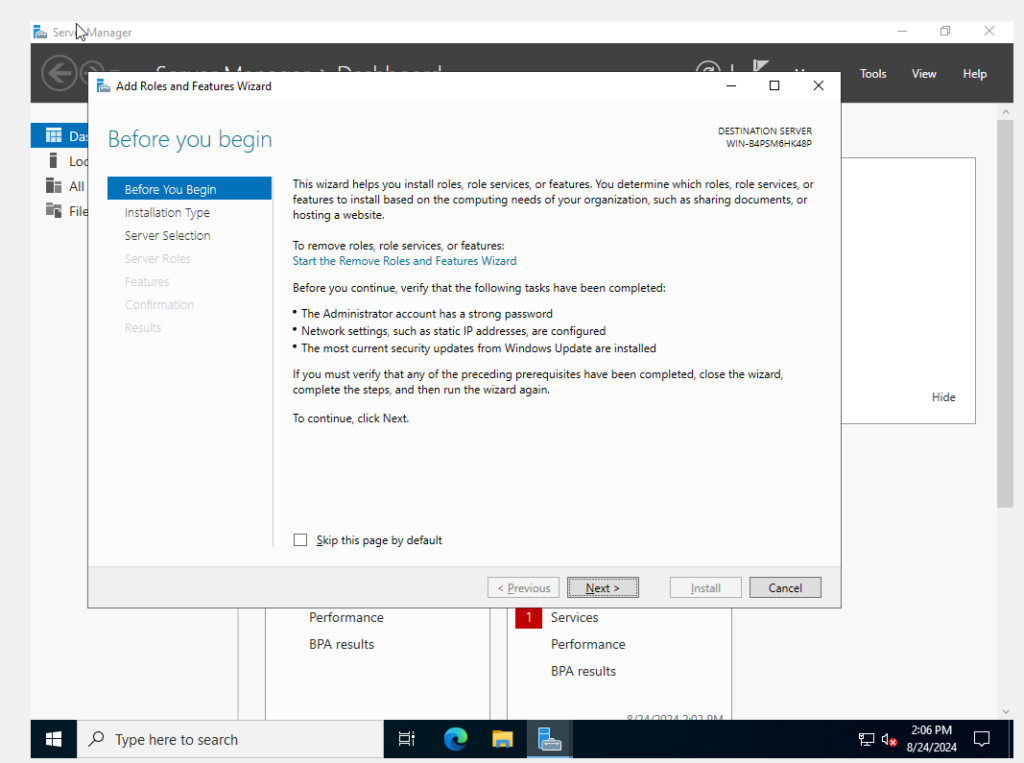Screen dimensions: 1024x763
Task: Click the Server Manager title bar icon
Action: pos(40,31)
